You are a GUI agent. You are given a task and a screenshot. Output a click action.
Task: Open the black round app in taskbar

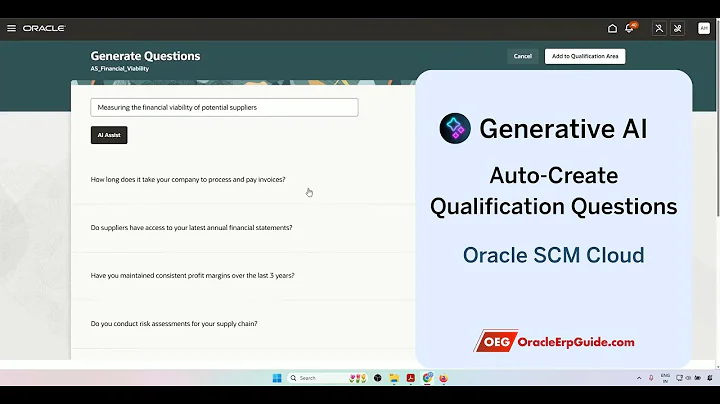click(x=377, y=378)
